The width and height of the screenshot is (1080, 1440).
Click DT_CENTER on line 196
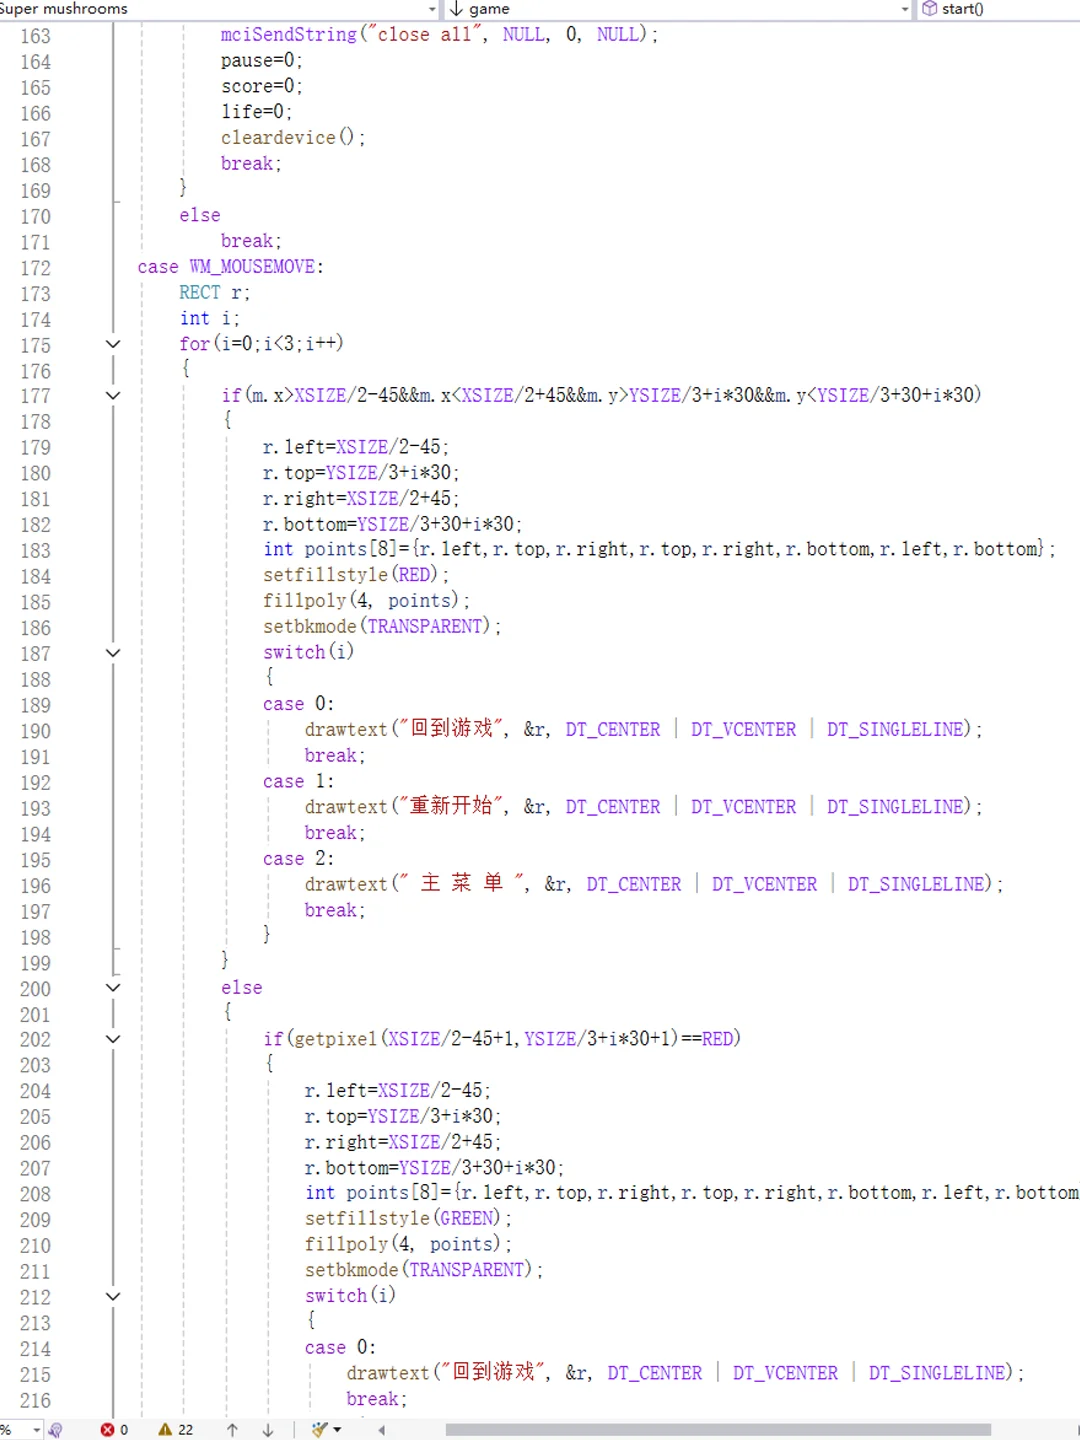[634, 885]
